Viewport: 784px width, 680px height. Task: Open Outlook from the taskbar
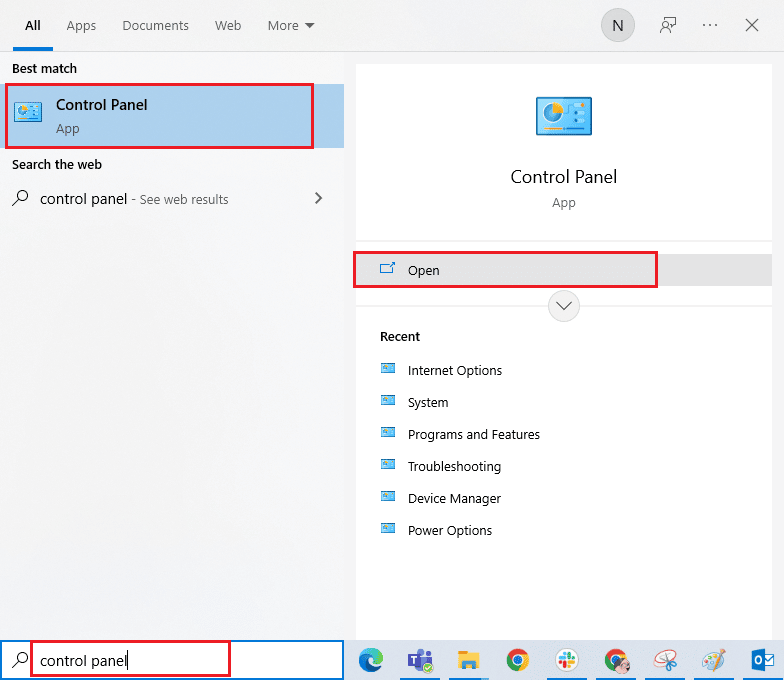click(762, 660)
